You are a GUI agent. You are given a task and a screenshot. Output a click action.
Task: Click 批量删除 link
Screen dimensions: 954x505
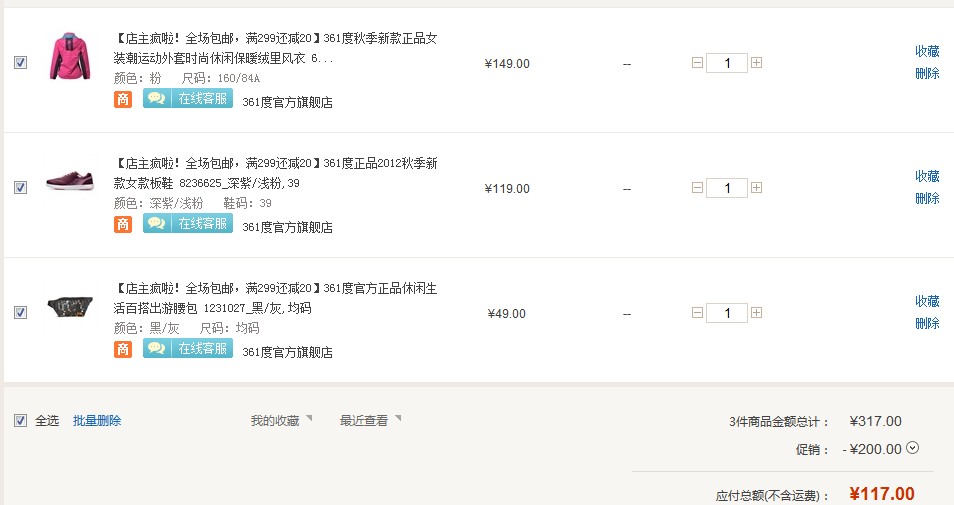[97, 420]
